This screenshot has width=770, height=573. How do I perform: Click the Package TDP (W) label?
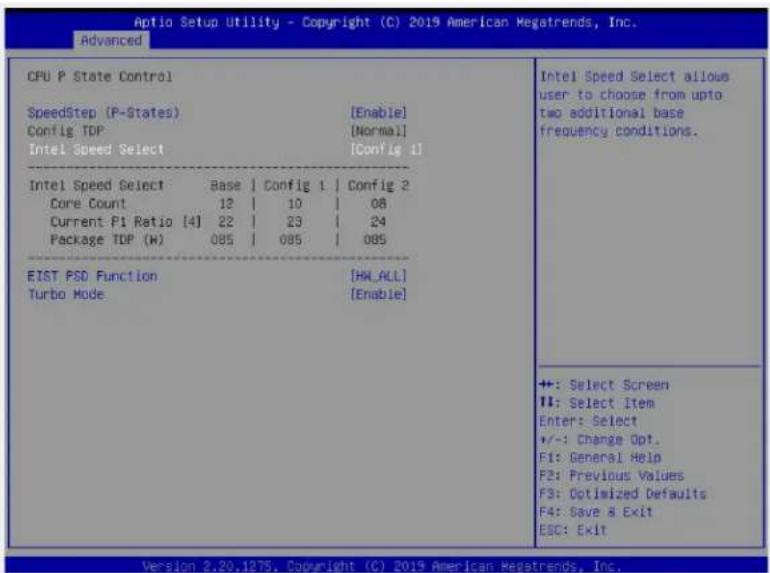tap(107, 240)
